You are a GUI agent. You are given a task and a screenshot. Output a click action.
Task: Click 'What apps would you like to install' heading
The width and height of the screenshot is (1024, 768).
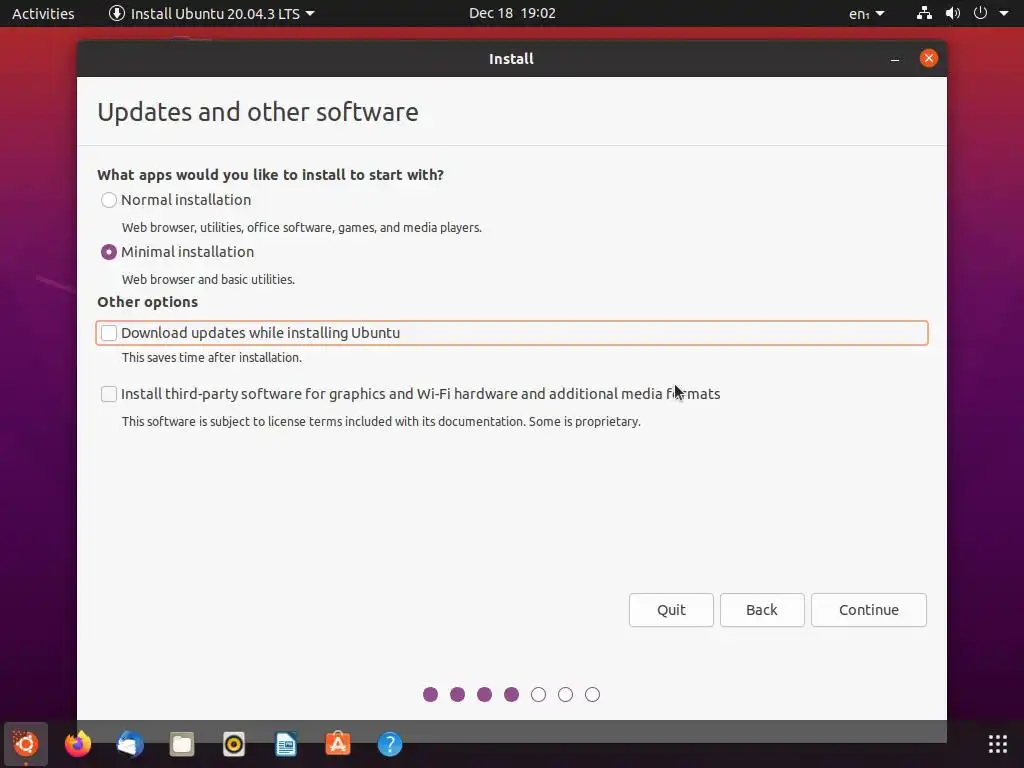(x=270, y=175)
